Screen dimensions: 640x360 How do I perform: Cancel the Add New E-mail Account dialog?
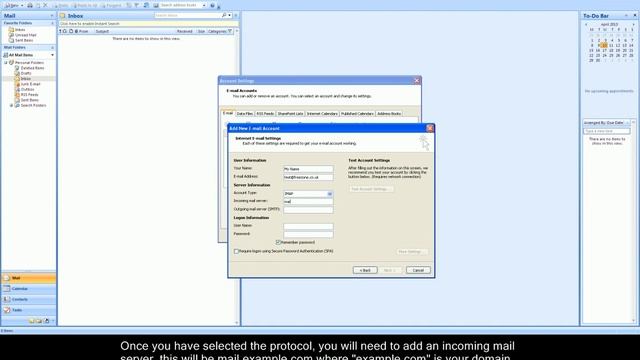(x=418, y=270)
